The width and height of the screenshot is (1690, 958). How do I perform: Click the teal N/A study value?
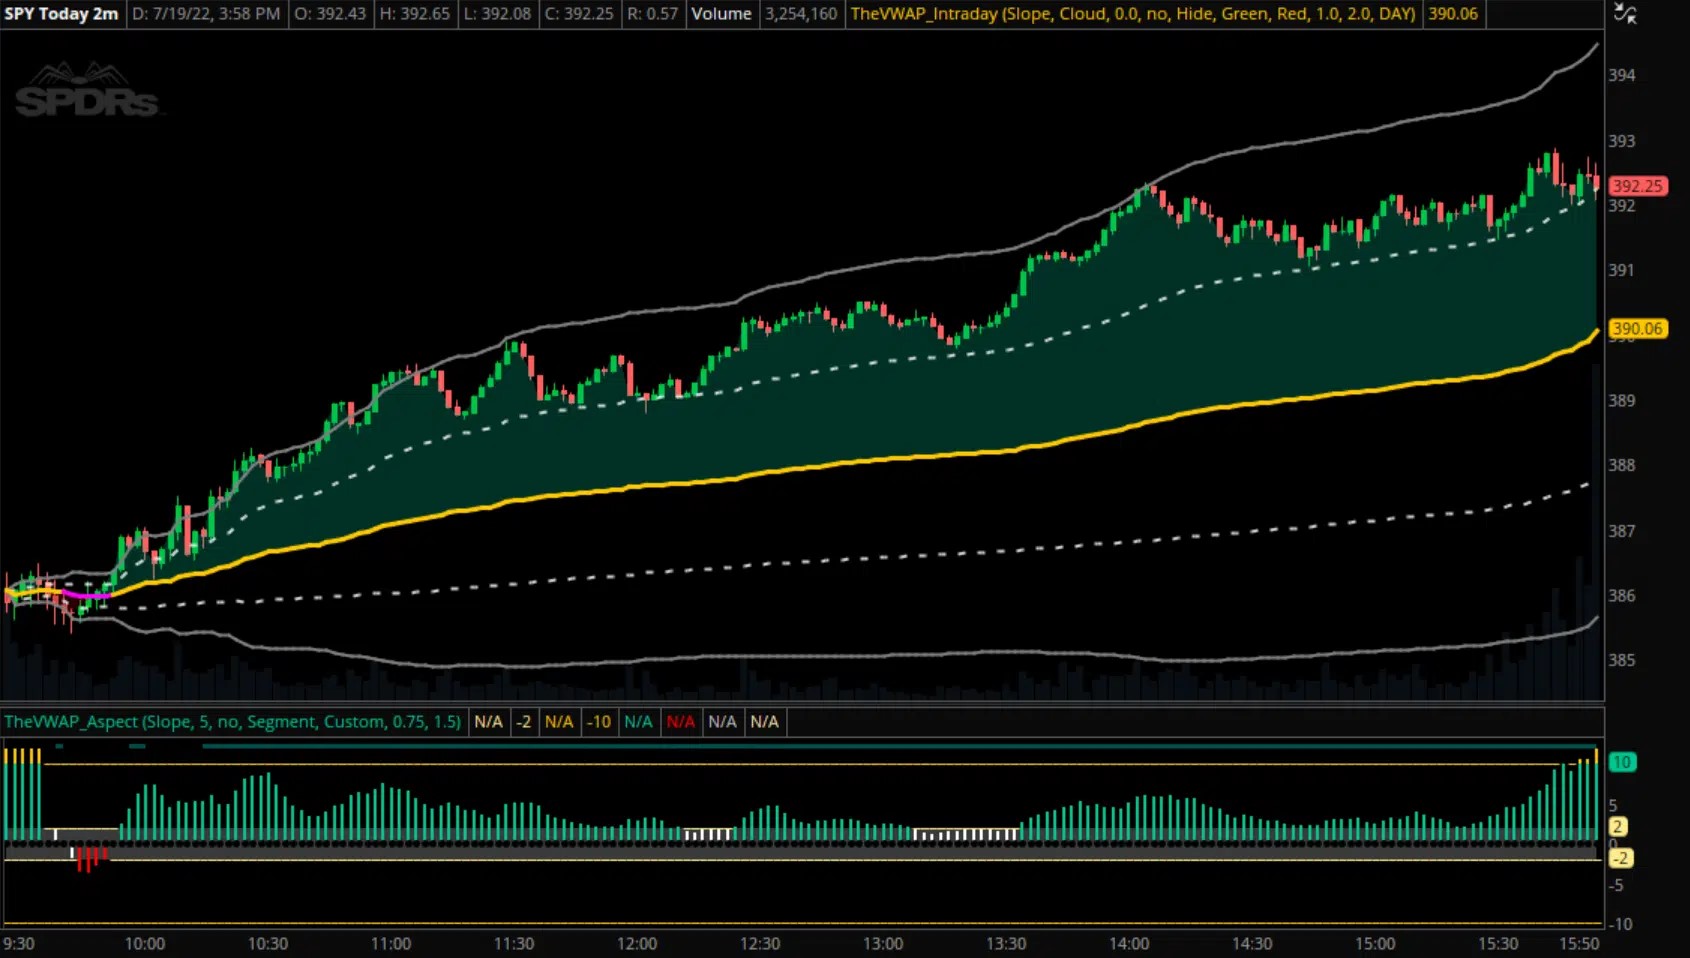(x=638, y=722)
